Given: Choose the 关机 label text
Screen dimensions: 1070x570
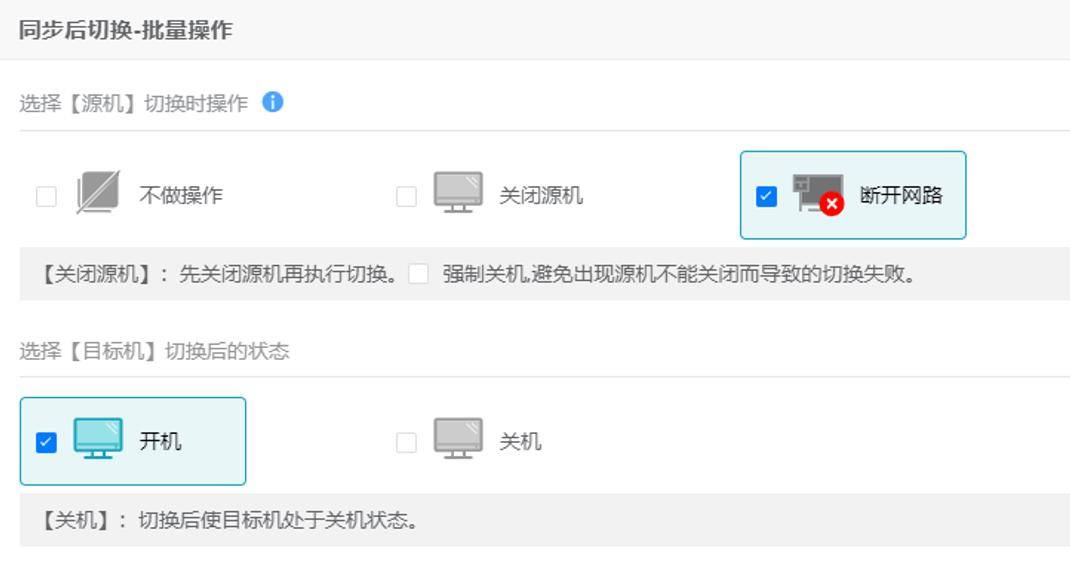Looking at the screenshot, I should (521, 442).
